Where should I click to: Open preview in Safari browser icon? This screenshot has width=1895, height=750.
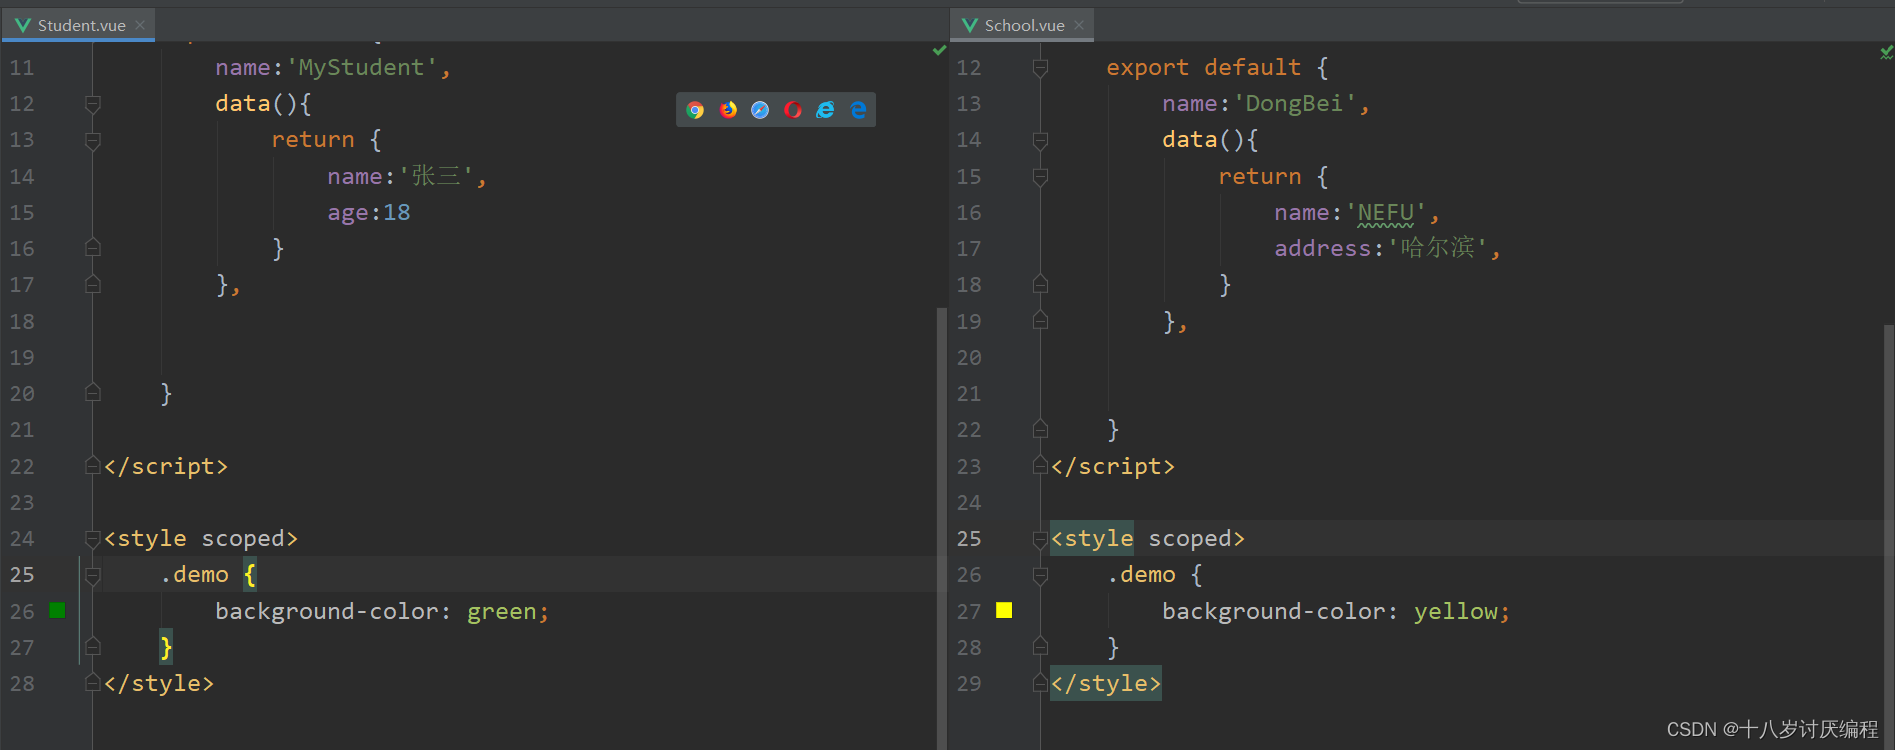[x=760, y=110]
